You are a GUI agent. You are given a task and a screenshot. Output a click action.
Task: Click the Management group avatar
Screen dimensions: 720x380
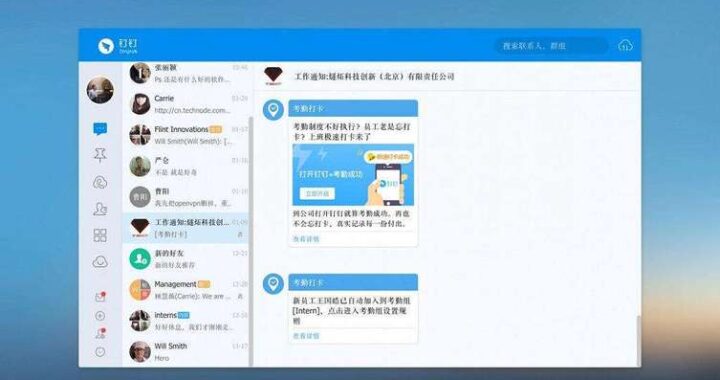[140, 290]
